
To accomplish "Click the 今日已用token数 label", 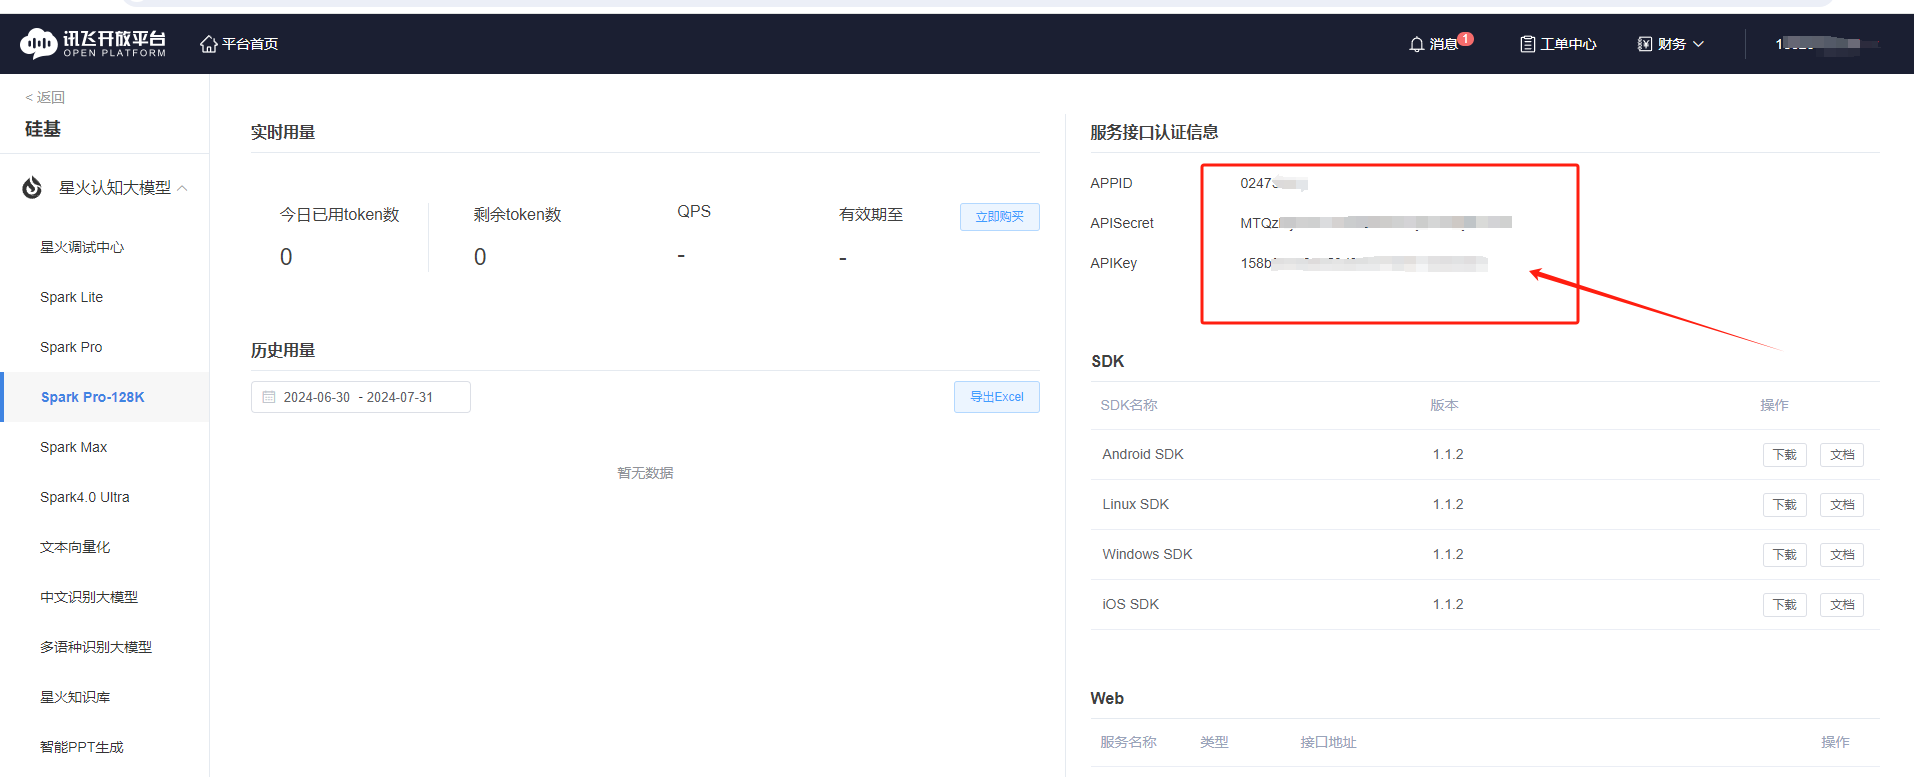I will [339, 215].
